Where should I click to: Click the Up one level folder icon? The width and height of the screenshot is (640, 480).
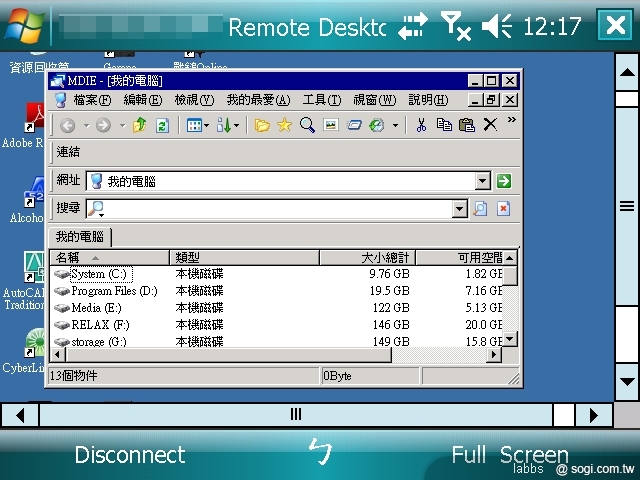[140, 125]
